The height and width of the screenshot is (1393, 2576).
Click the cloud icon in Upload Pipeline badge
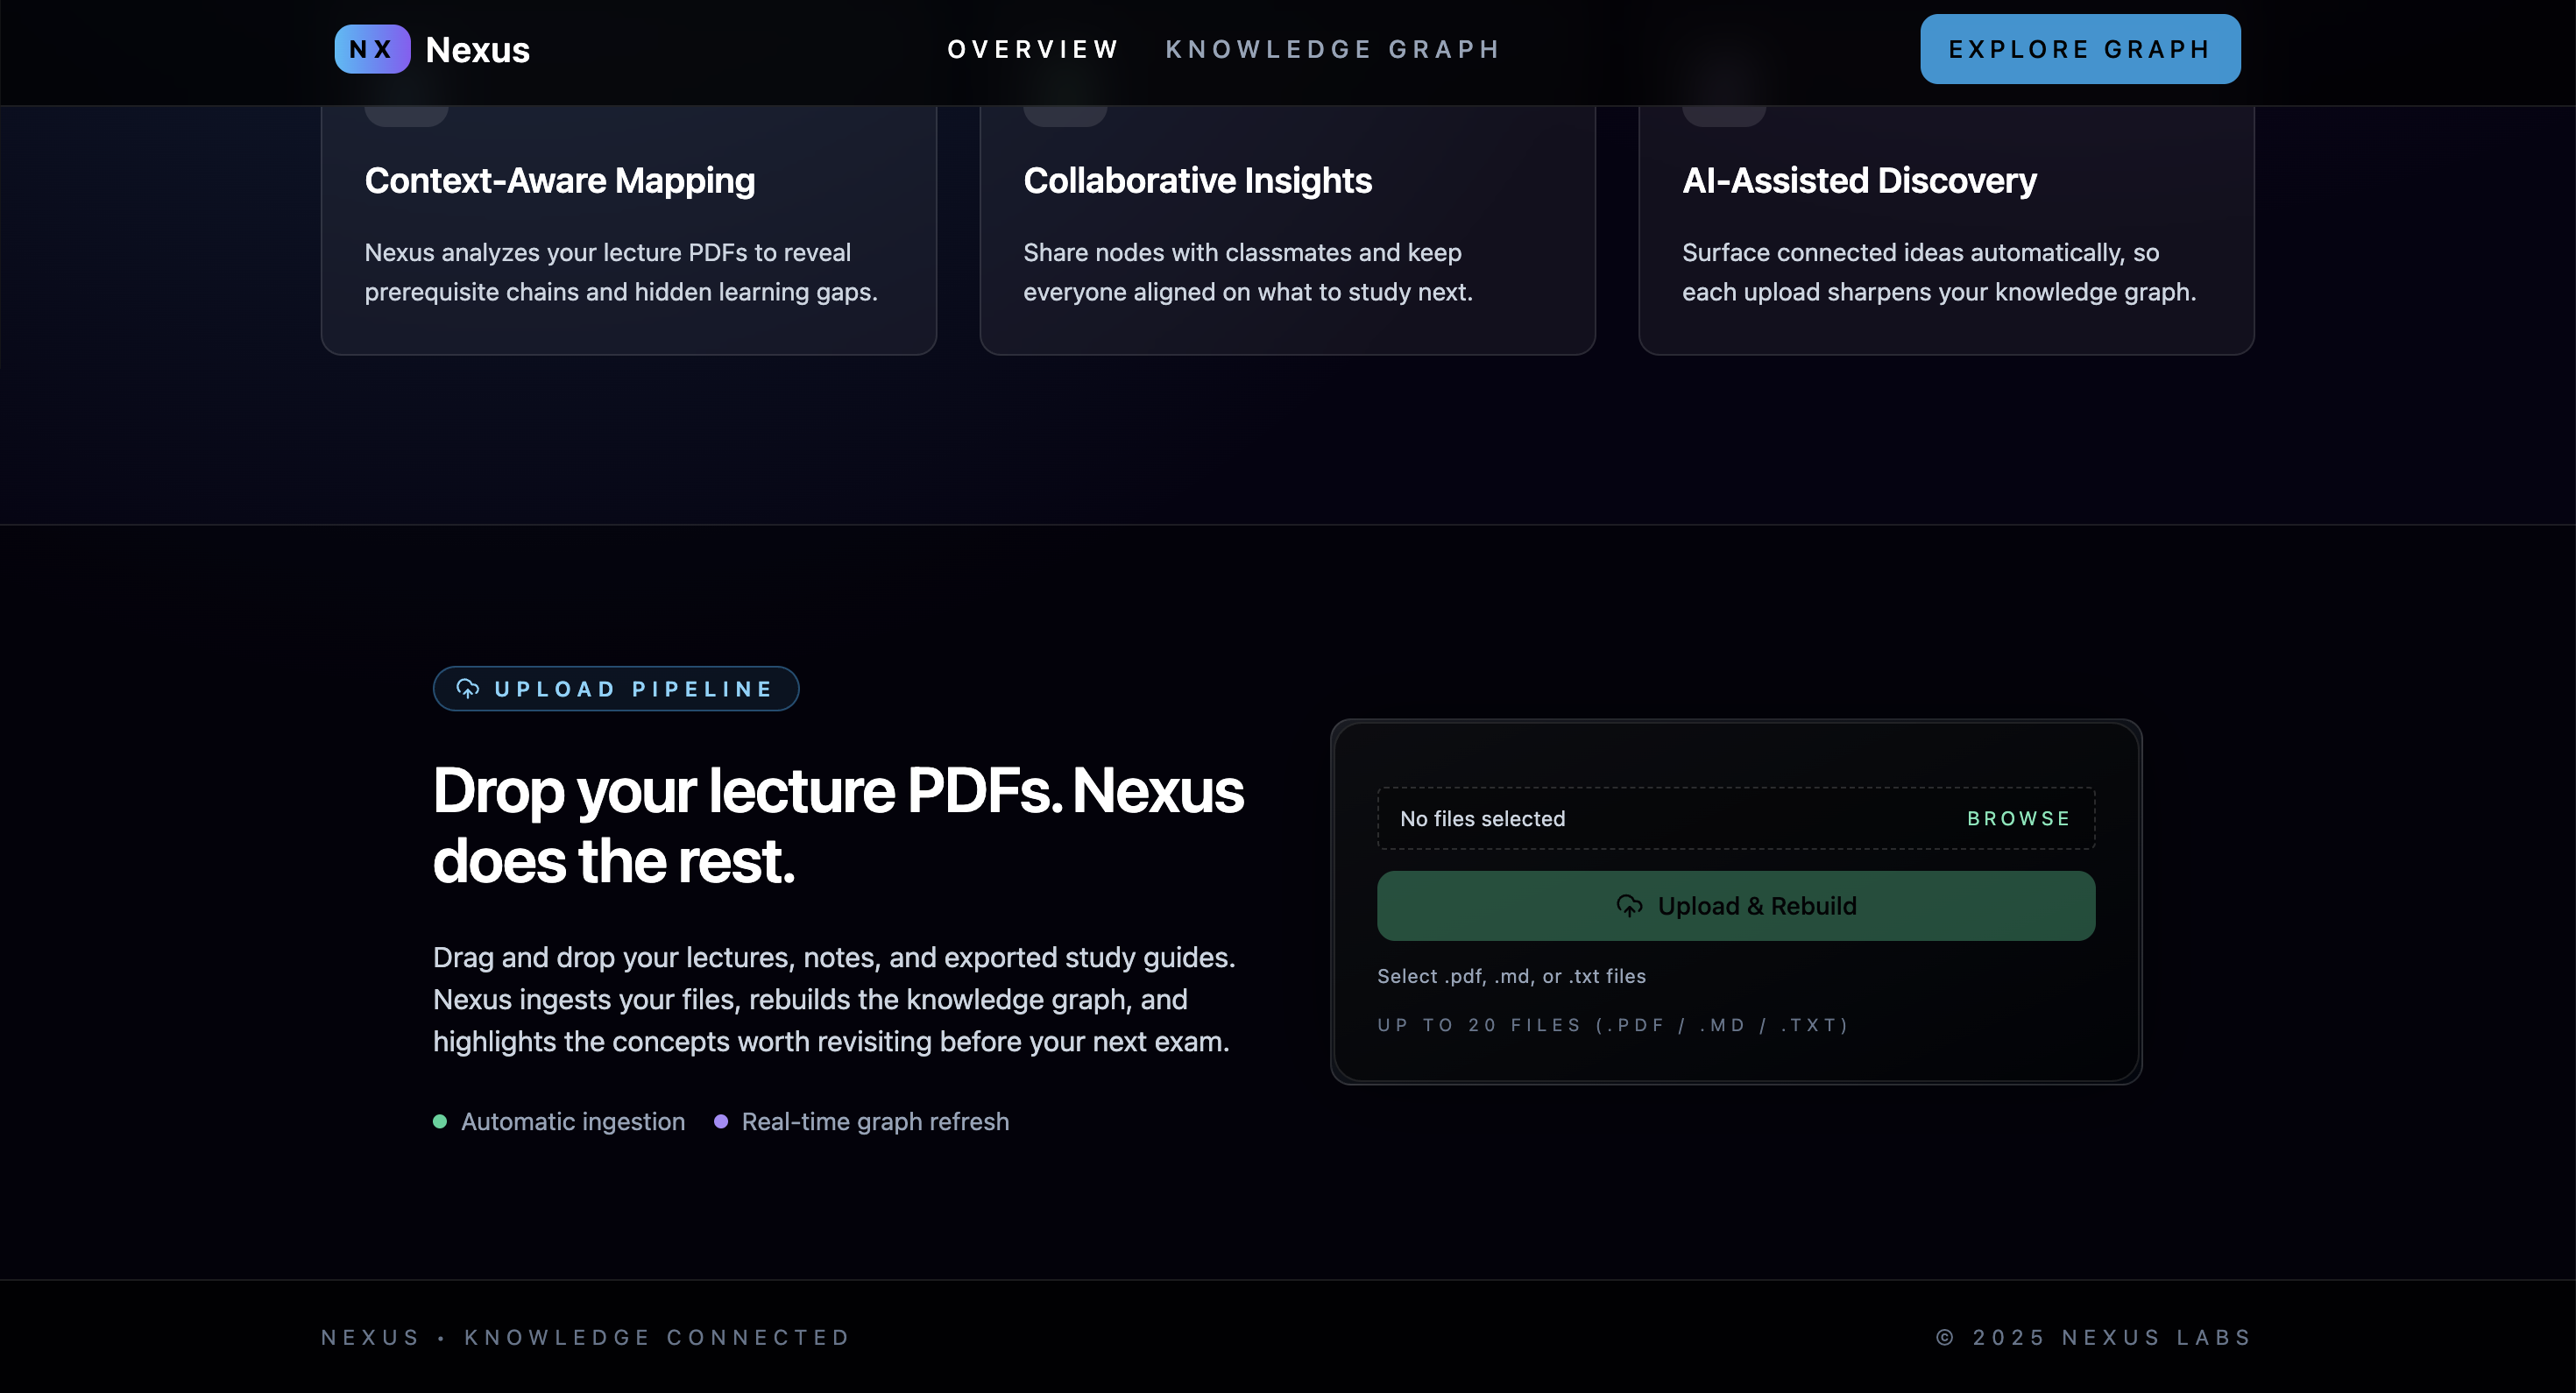tap(467, 689)
